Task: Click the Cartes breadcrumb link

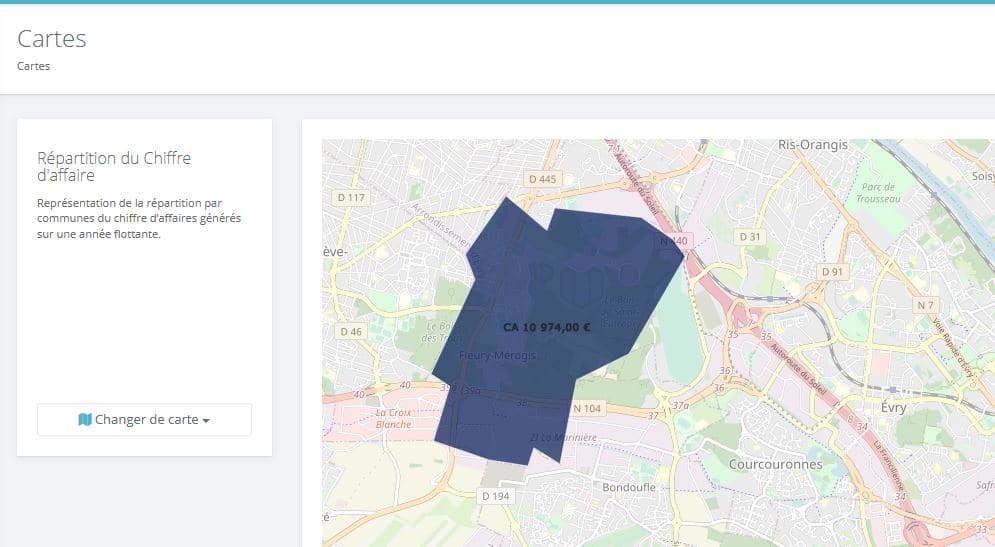Action: [34, 66]
